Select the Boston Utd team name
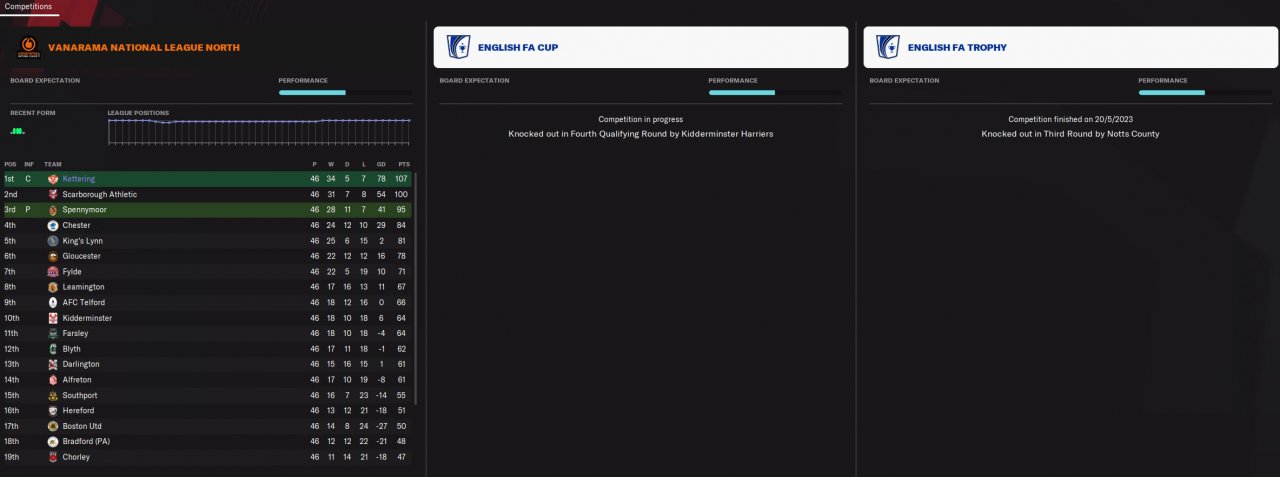 click(x=82, y=426)
